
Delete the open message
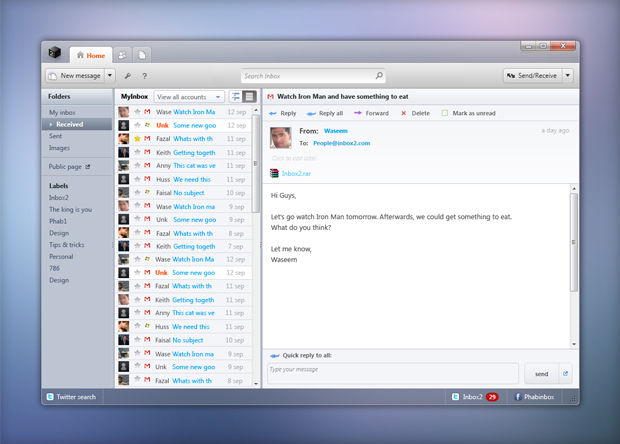click(415, 113)
